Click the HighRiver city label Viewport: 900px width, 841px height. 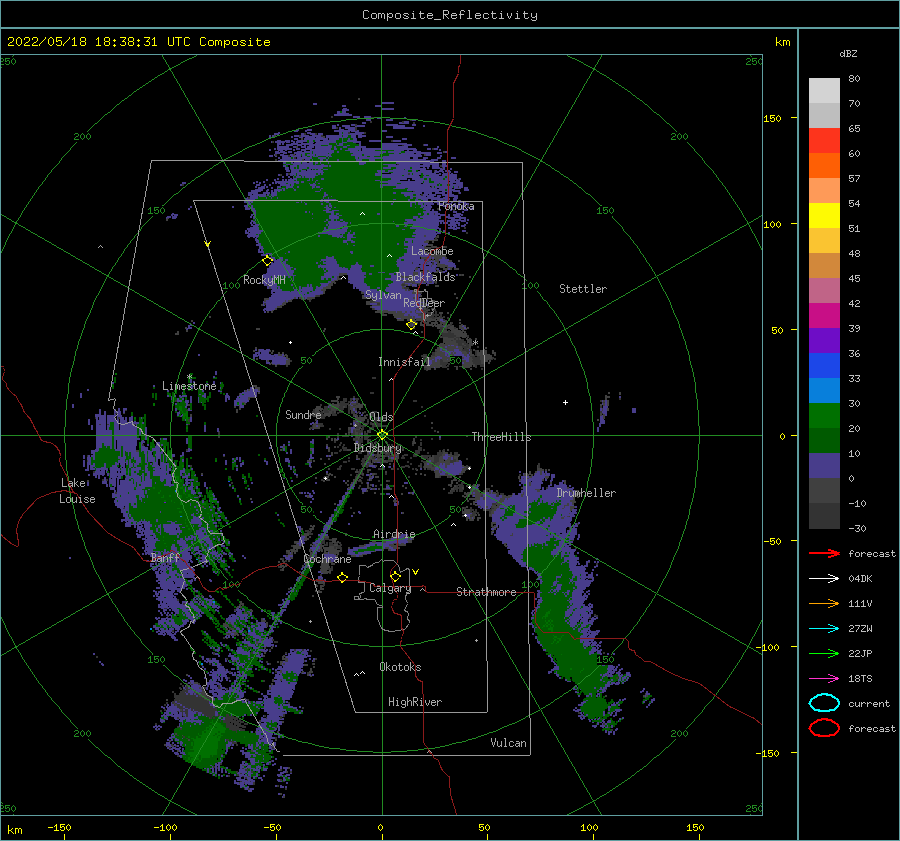415,702
